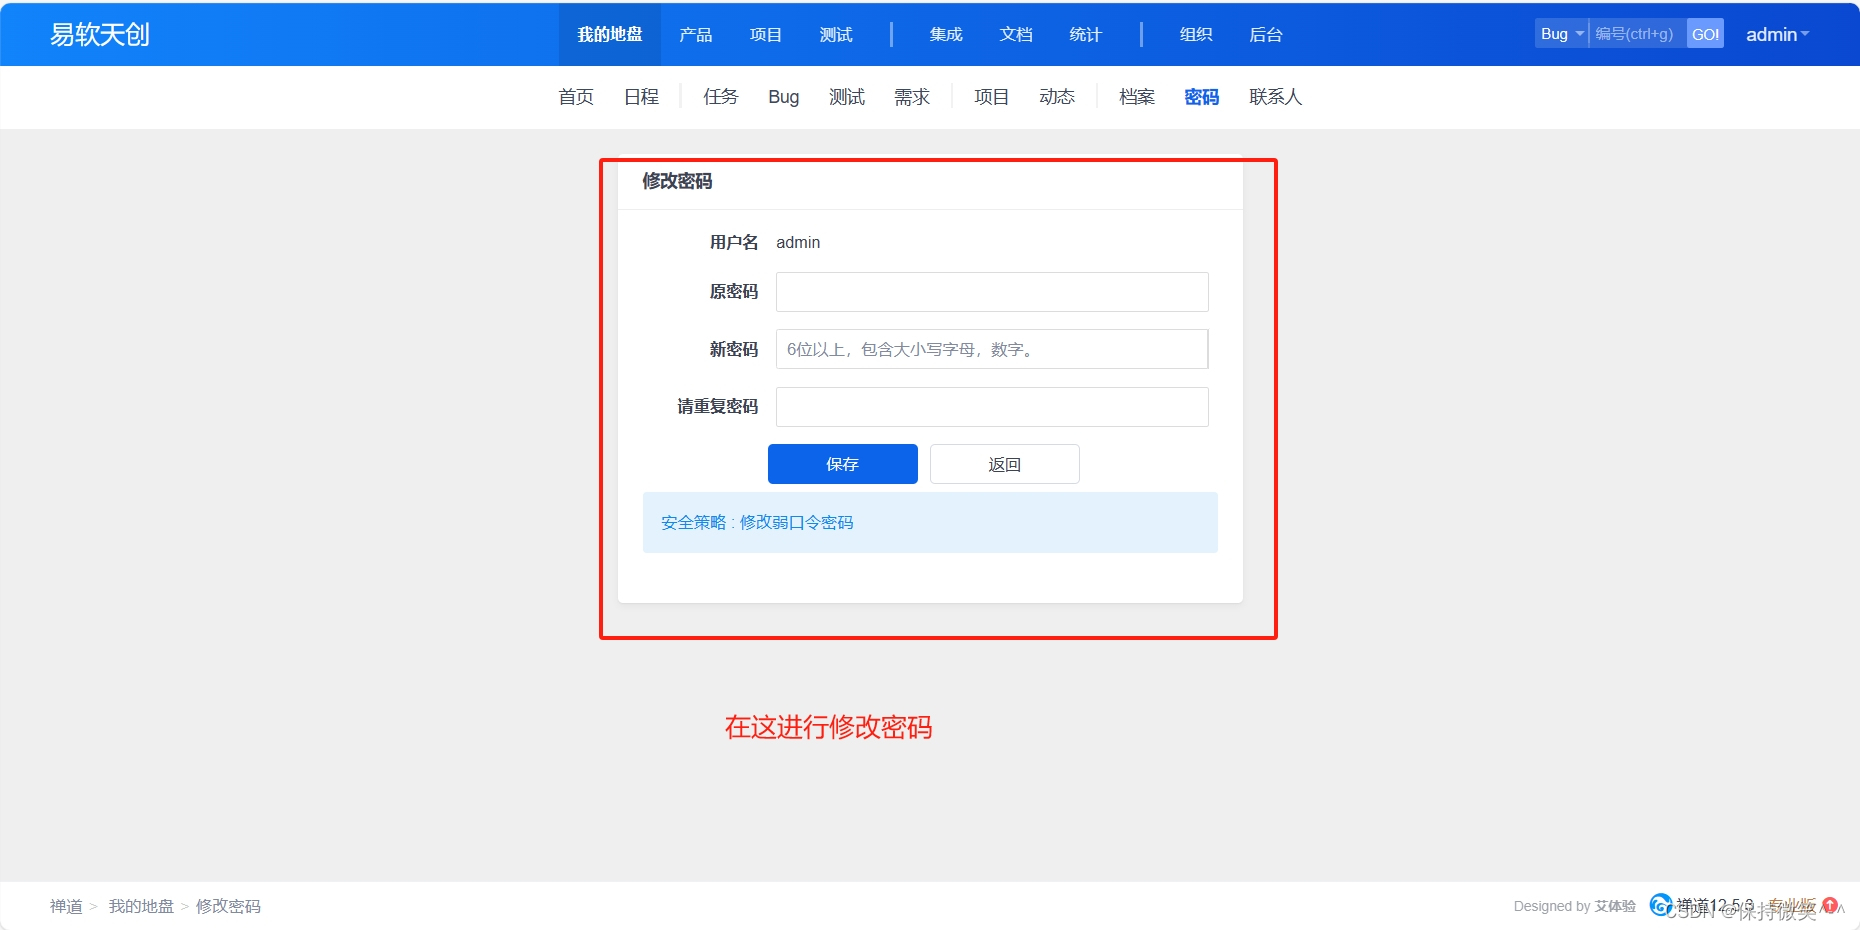Select the 集成 top menu item
Image resolution: width=1860 pixels, height=930 pixels.
(946, 34)
